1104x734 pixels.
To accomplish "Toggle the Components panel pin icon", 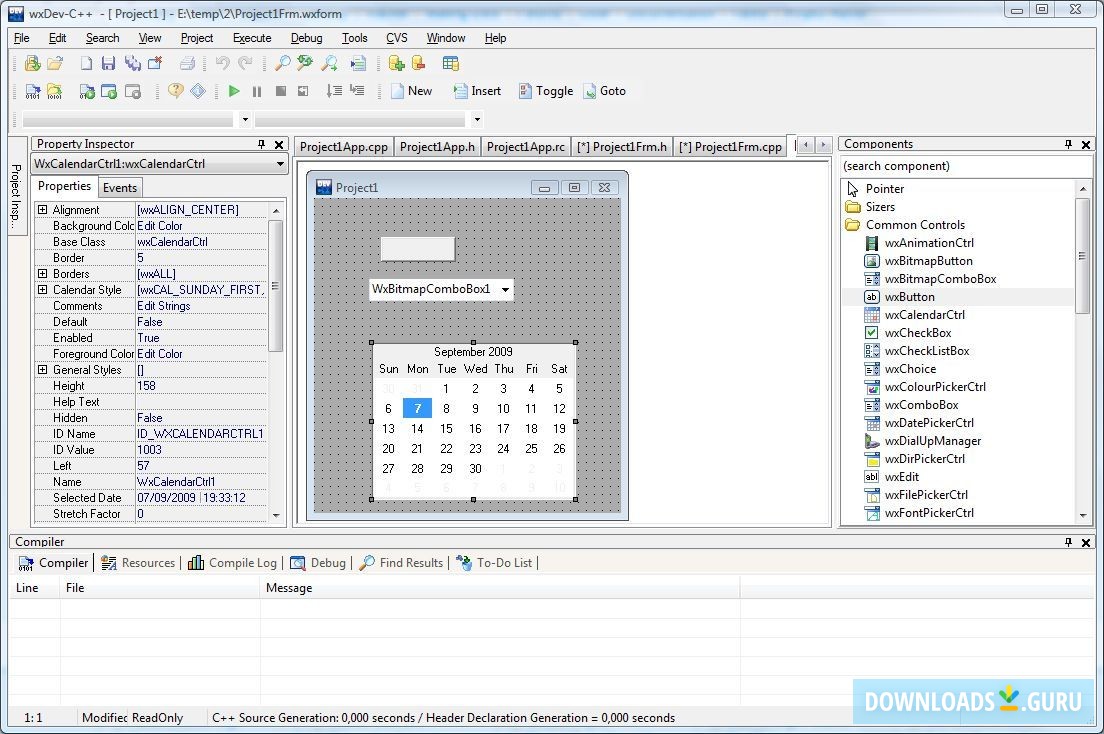I will coord(1068,144).
